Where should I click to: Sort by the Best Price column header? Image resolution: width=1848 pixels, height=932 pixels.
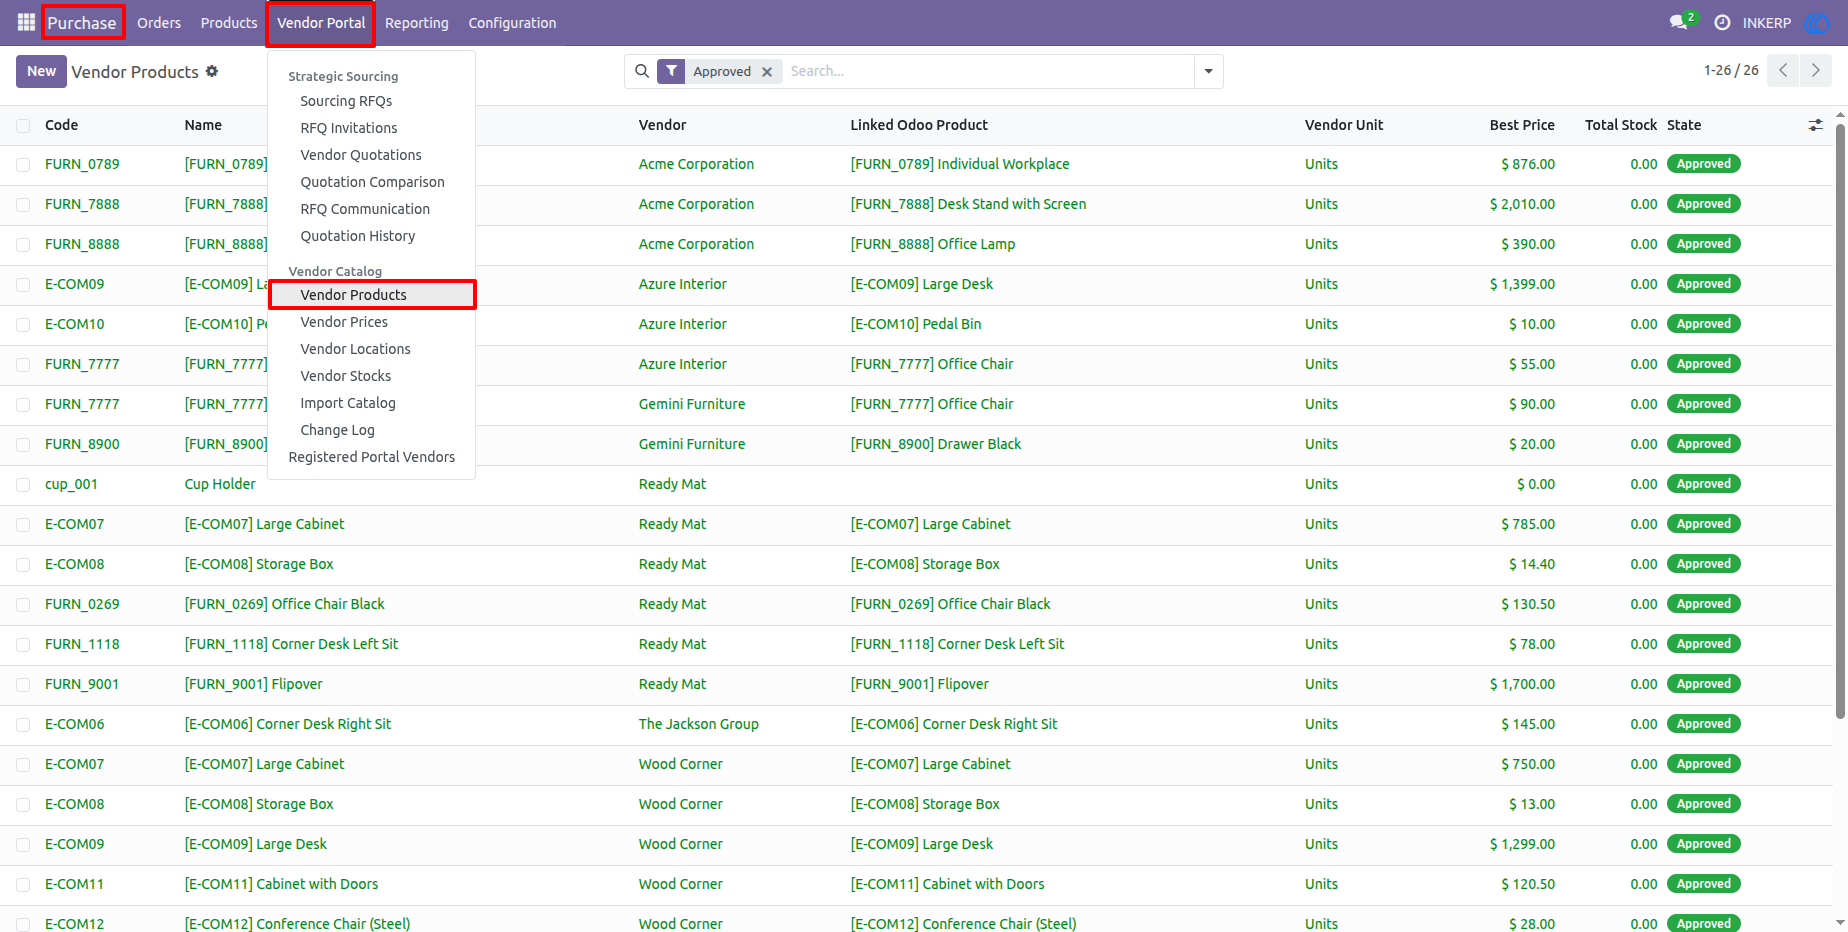point(1522,125)
